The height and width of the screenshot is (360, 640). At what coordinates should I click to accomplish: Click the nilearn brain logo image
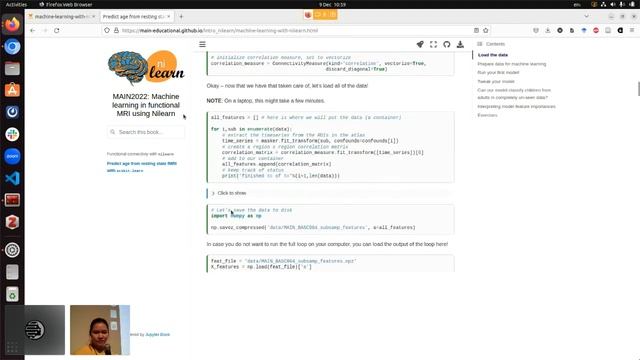pos(146,67)
